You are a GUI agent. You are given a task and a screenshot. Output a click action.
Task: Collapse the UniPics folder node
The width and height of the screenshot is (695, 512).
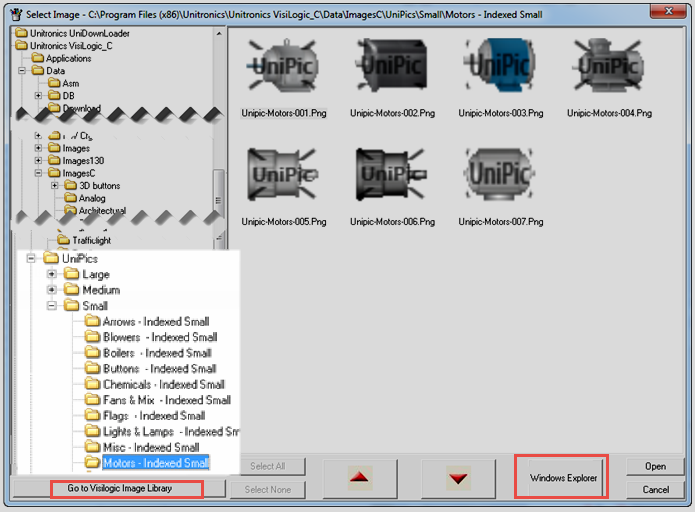click(x=31, y=258)
